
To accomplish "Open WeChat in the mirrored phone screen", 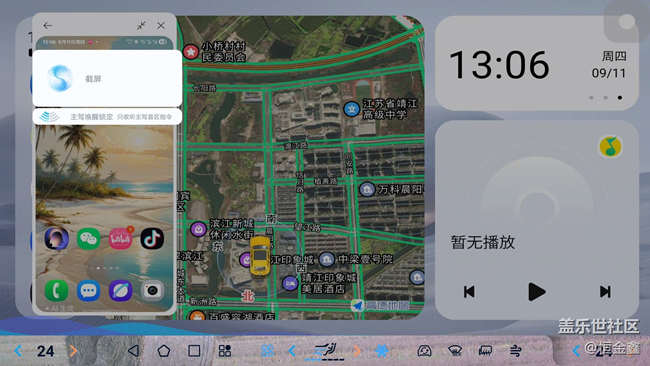I will click(x=88, y=239).
